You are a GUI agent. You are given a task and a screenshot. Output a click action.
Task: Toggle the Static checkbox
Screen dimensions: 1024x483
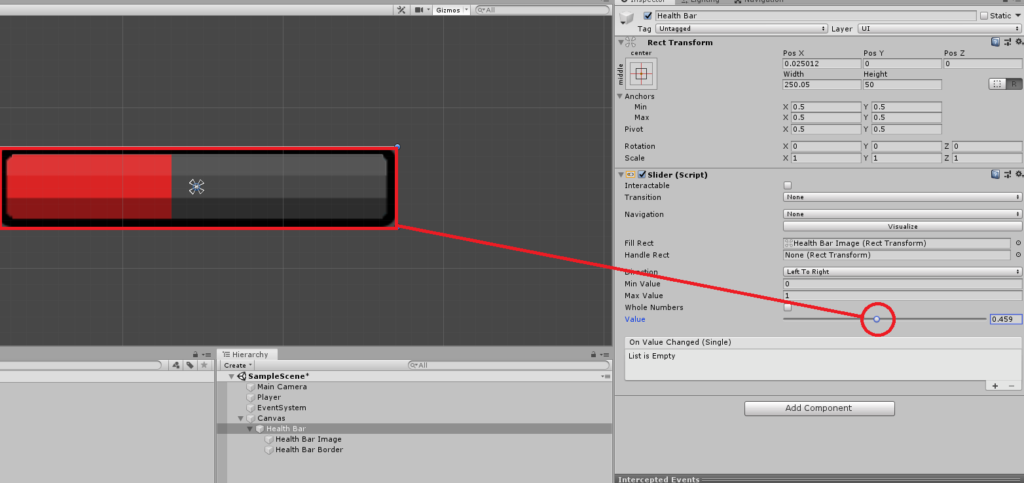click(x=984, y=16)
